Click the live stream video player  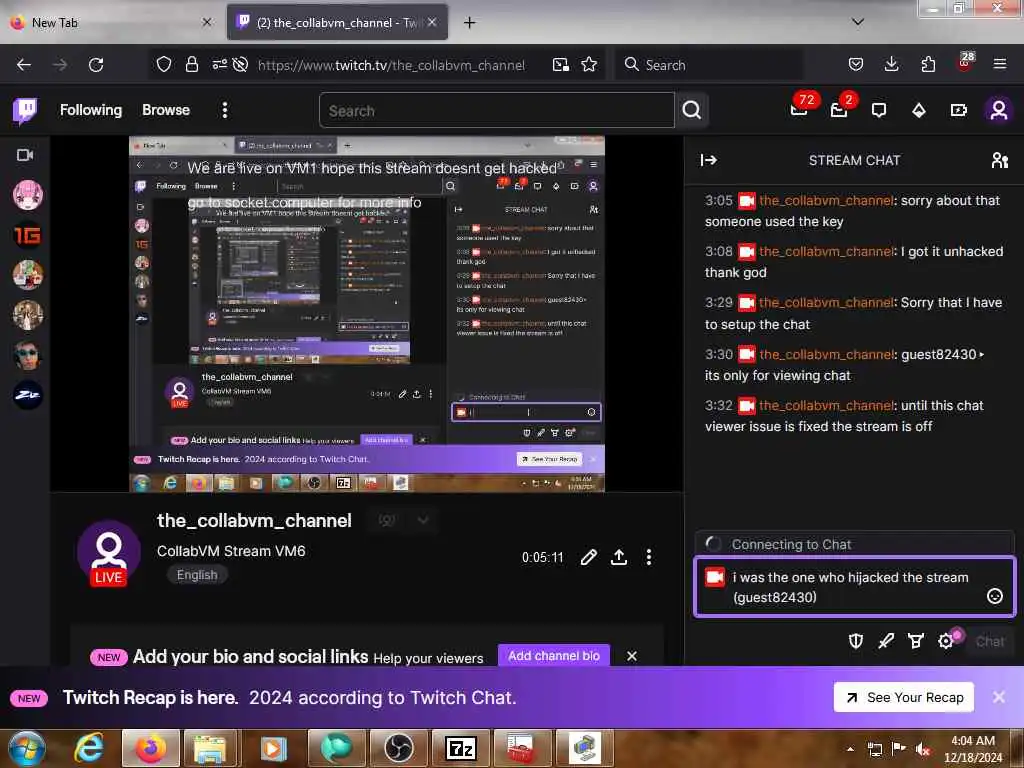366,313
